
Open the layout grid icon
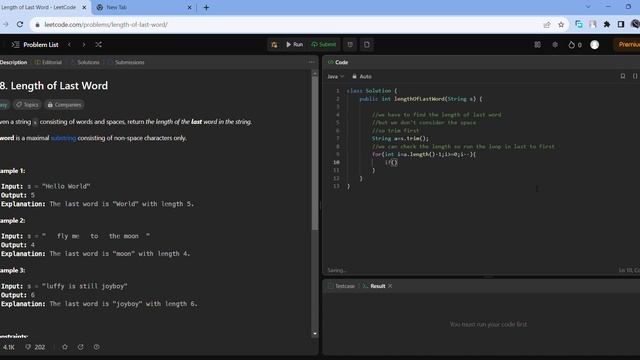[x=538, y=45]
